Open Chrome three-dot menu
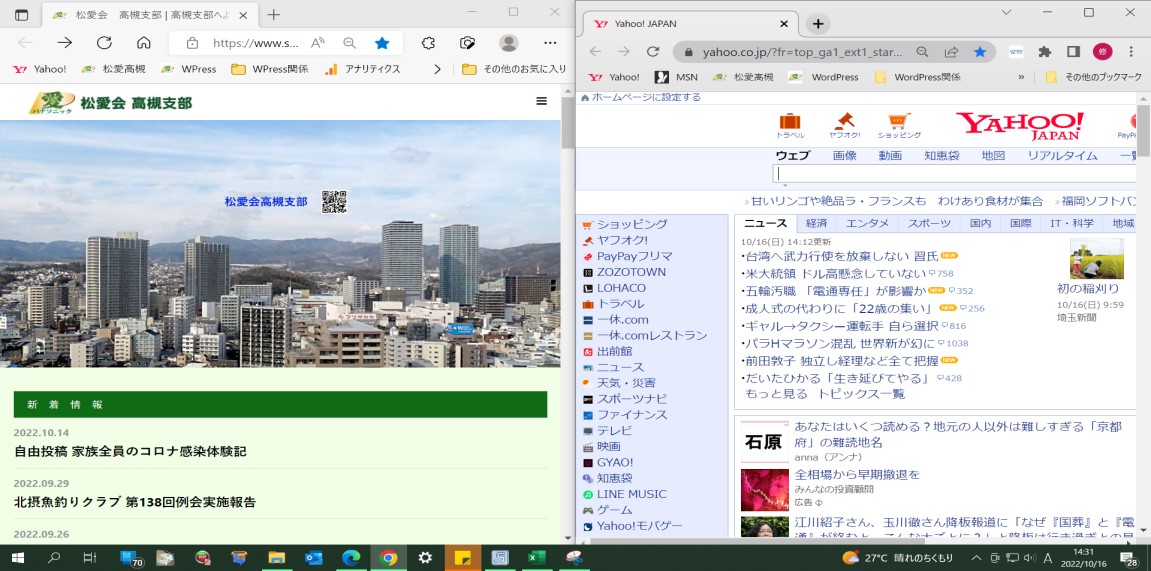 (1132, 52)
